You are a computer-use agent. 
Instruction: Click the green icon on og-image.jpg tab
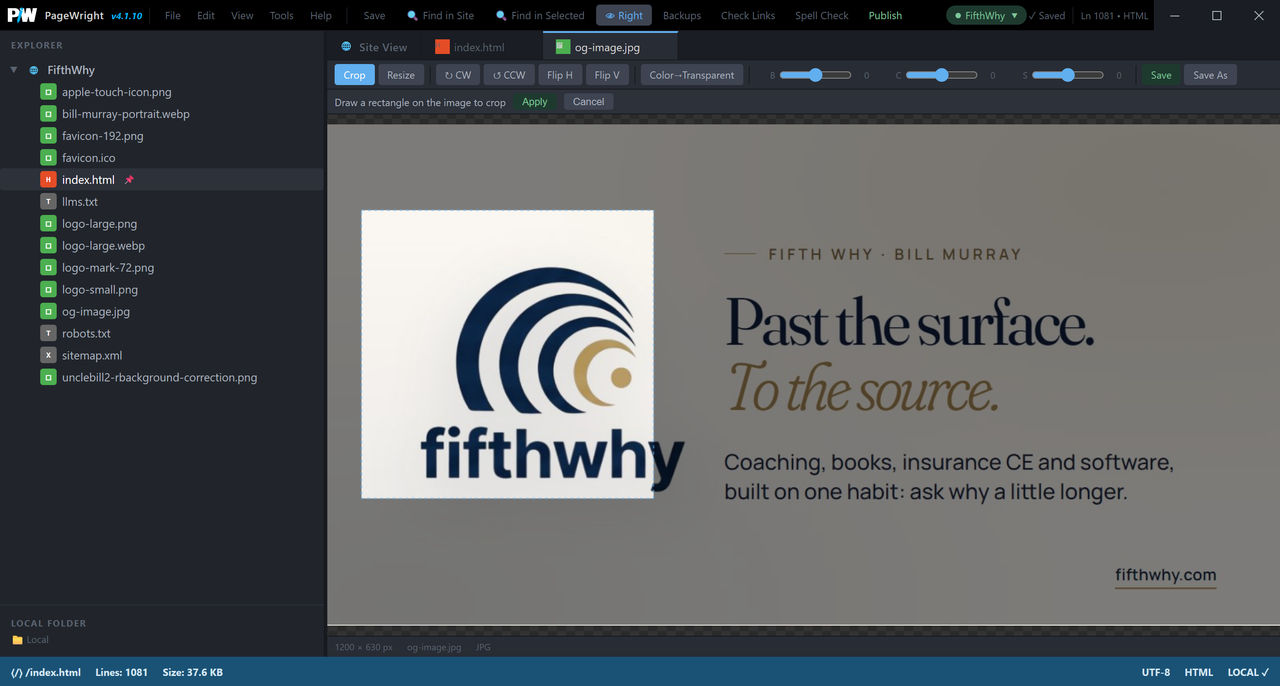point(562,47)
